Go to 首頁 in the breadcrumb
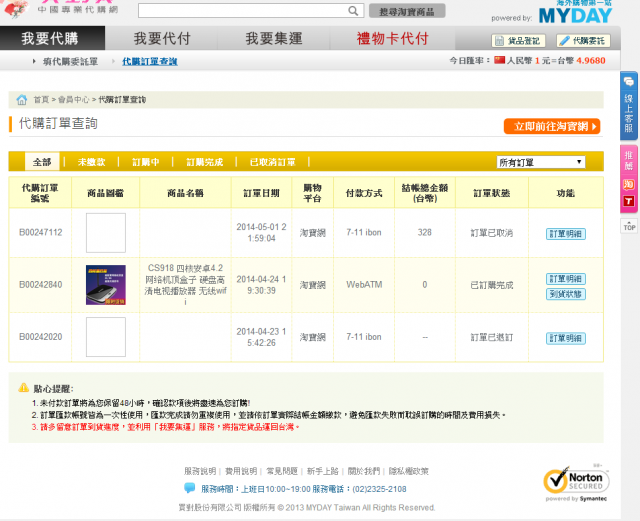This screenshot has height=521, width=640. [x=41, y=100]
